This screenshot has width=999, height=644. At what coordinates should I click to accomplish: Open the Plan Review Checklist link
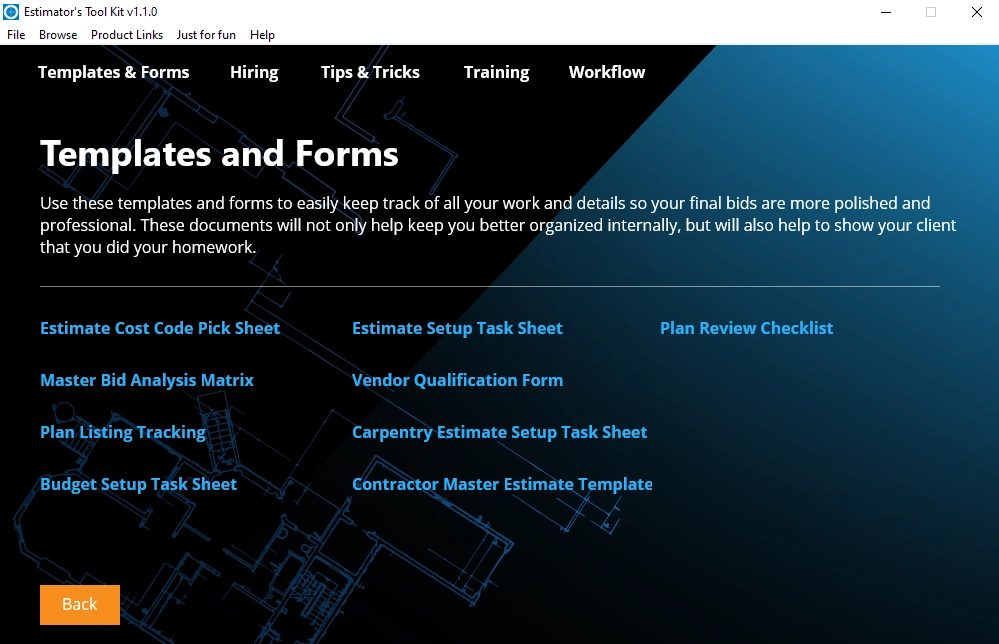[746, 328]
